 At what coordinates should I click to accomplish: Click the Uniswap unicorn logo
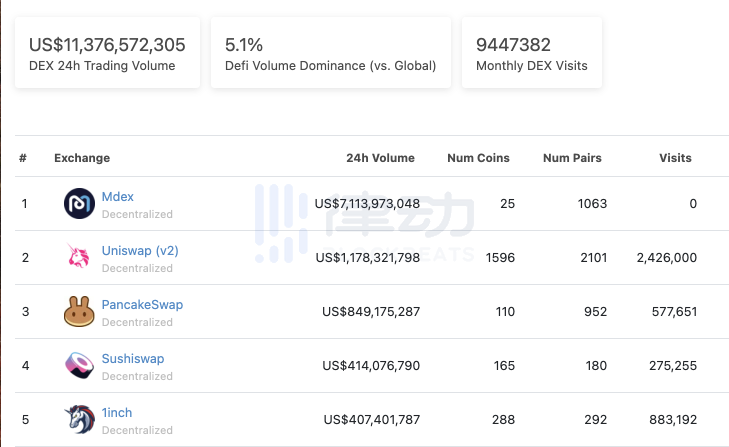[78, 256]
